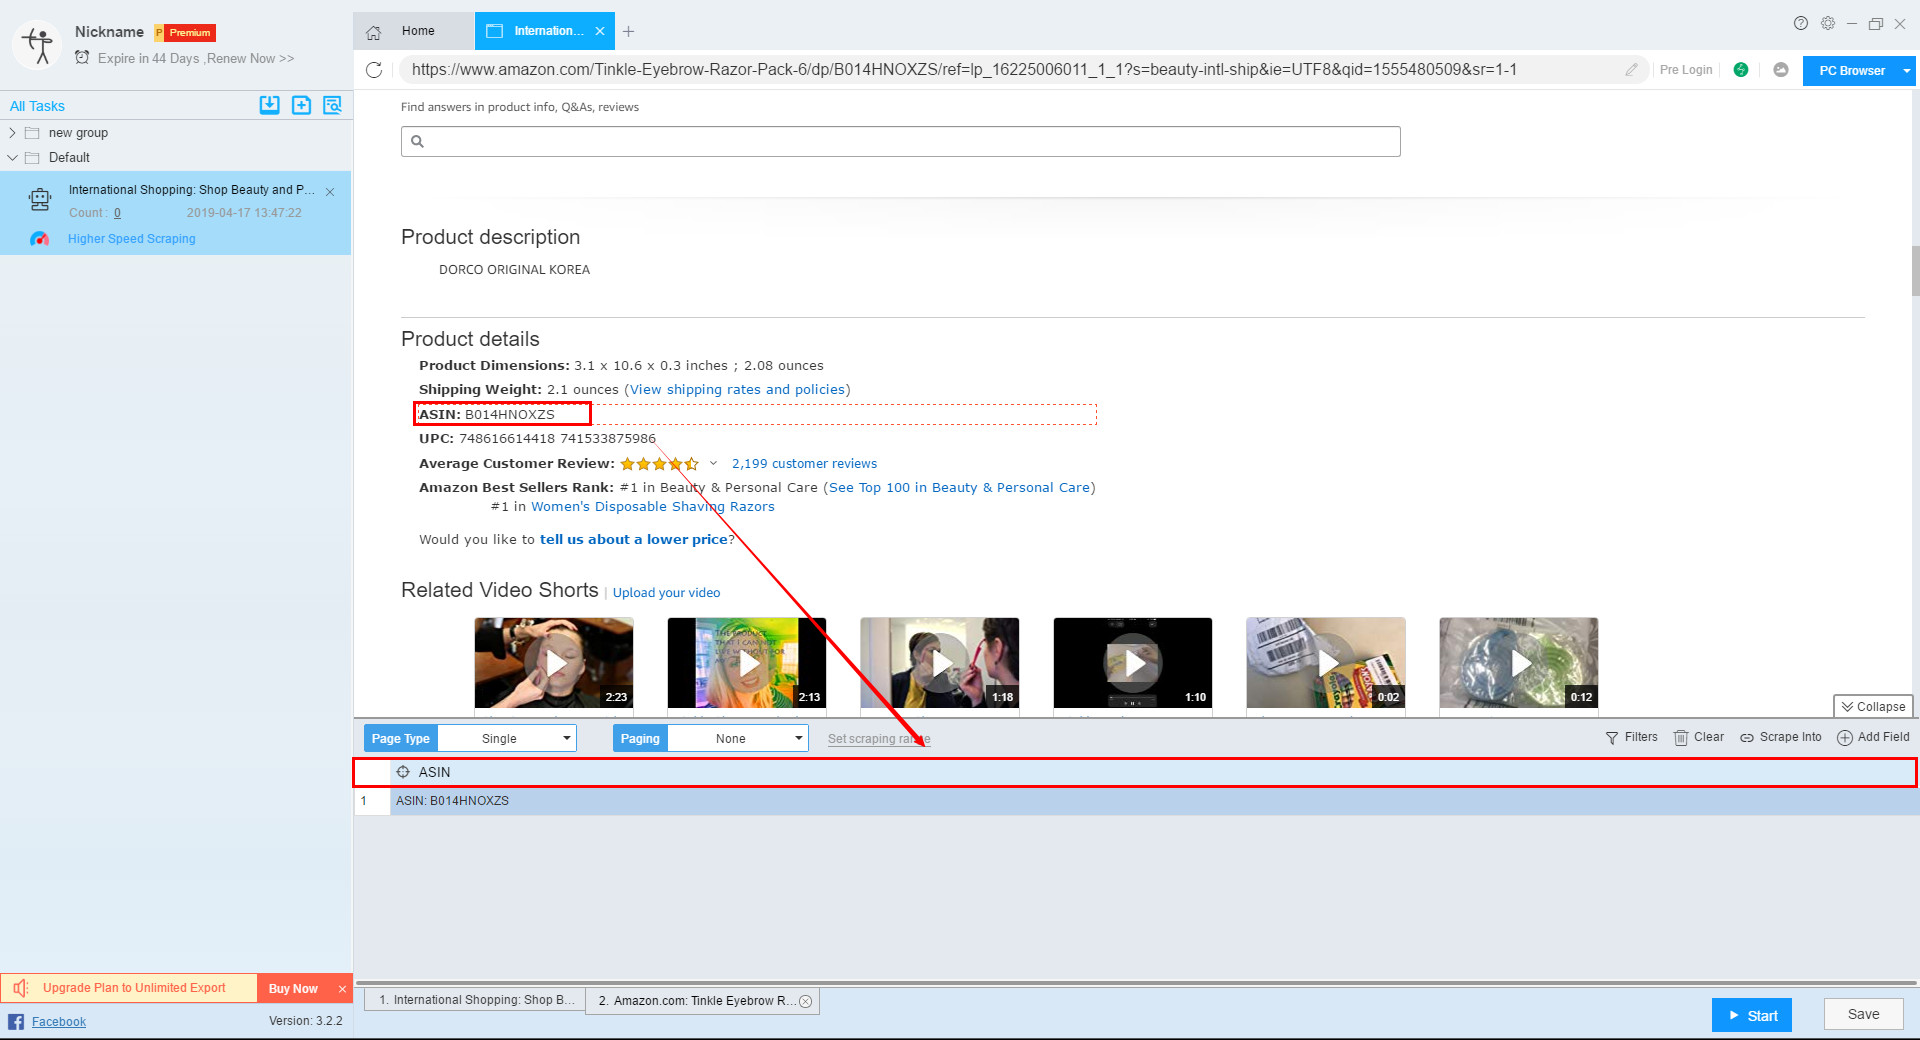Click Higher Speed Scraping link
This screenshot has height=1040, width=1920.
[x=131, y=239]
